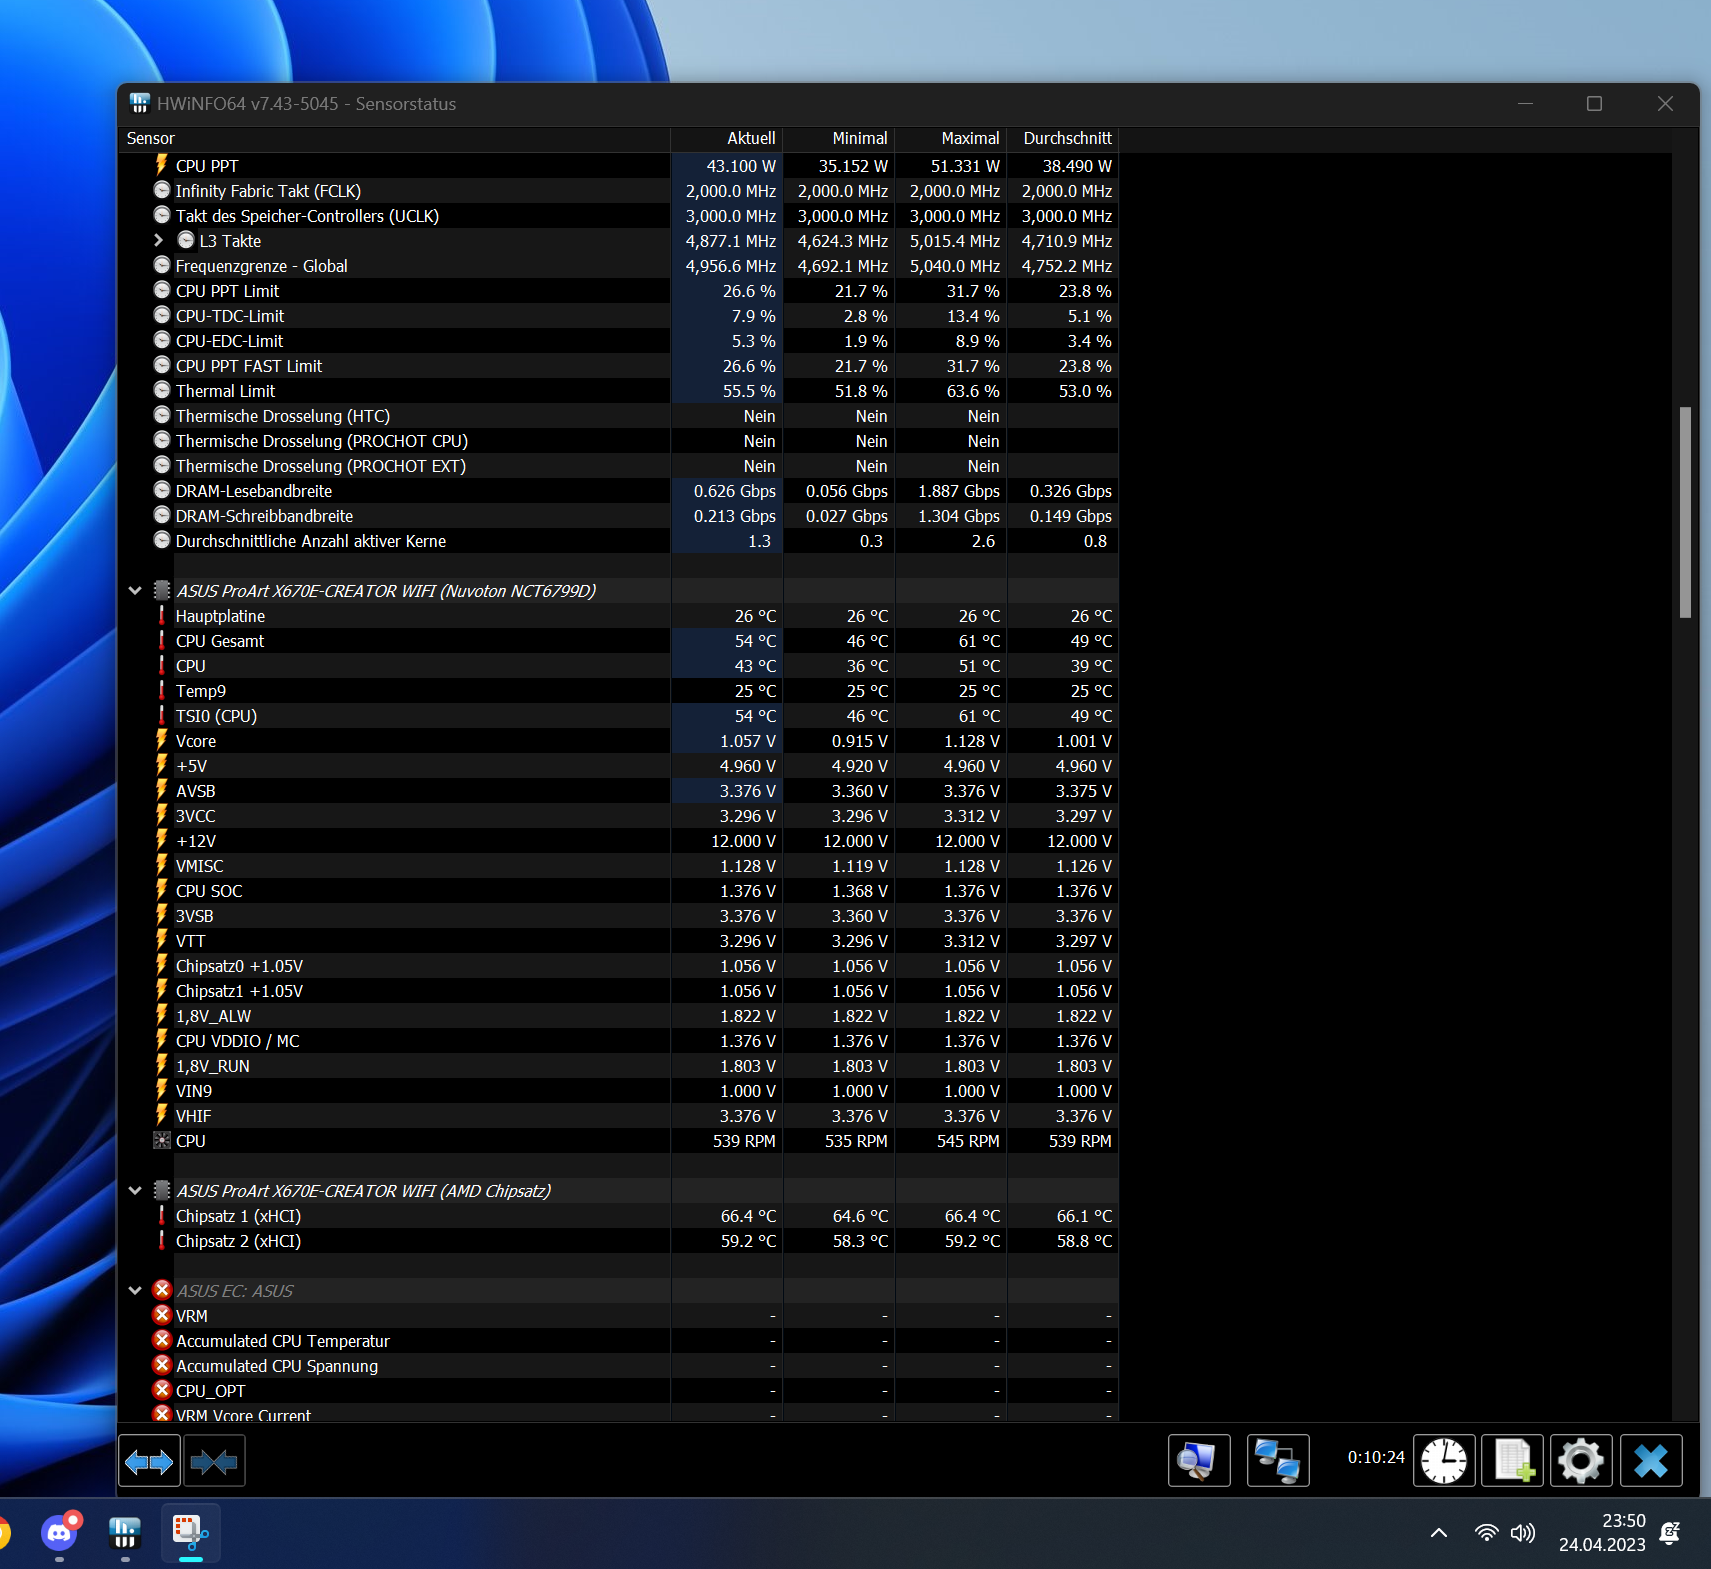Click the shrink columns arrows button
1711x1569 pixels.
[x=214, y=1460]
